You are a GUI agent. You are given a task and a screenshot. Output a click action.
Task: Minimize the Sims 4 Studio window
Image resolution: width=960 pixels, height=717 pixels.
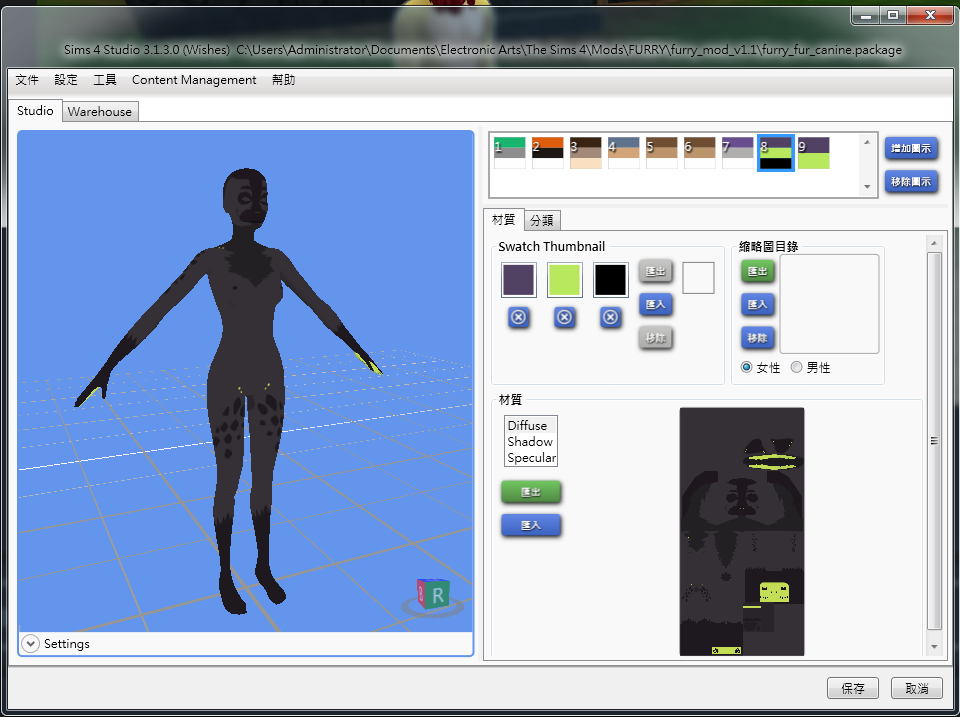coord(866,16)
